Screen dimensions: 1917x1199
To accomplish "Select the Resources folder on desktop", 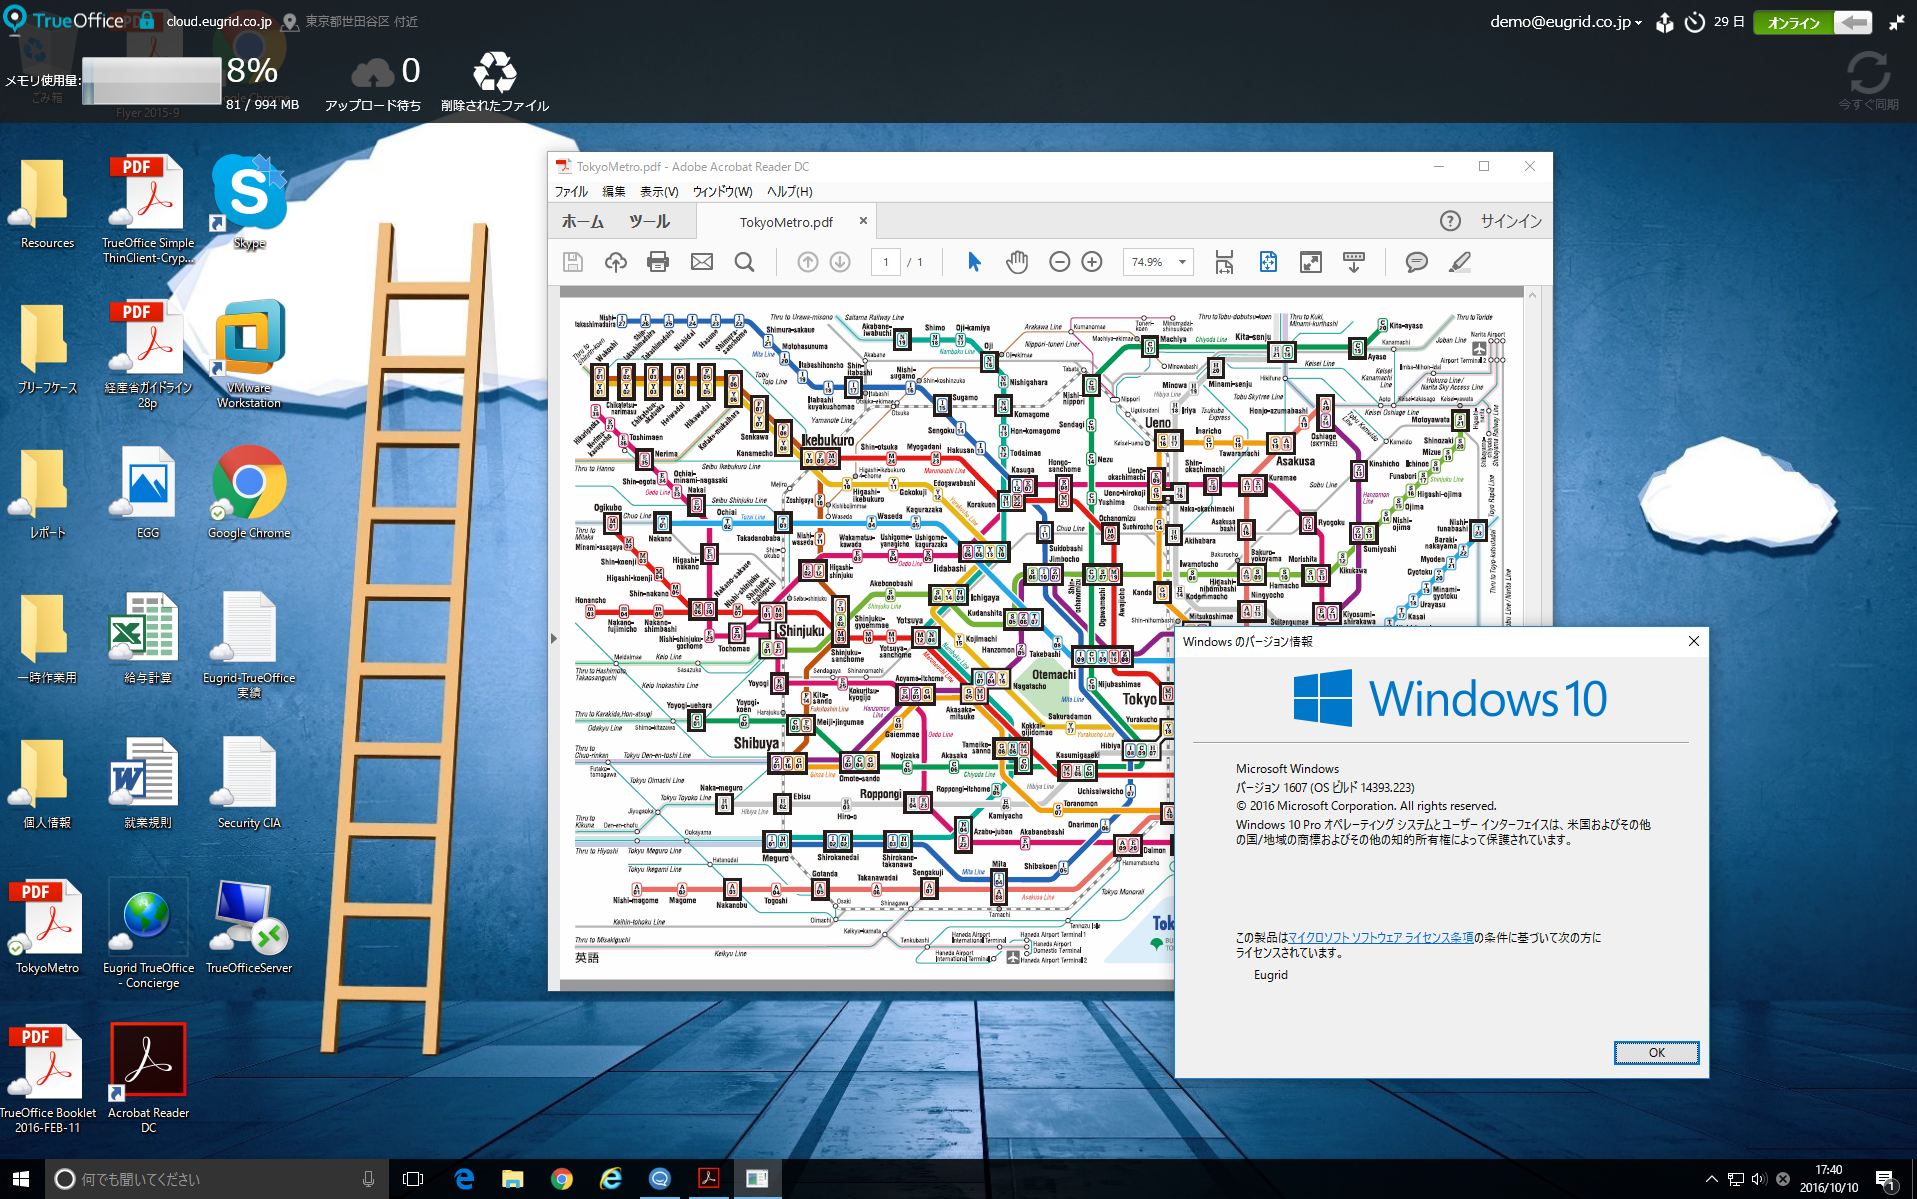I will click(47, 203).
